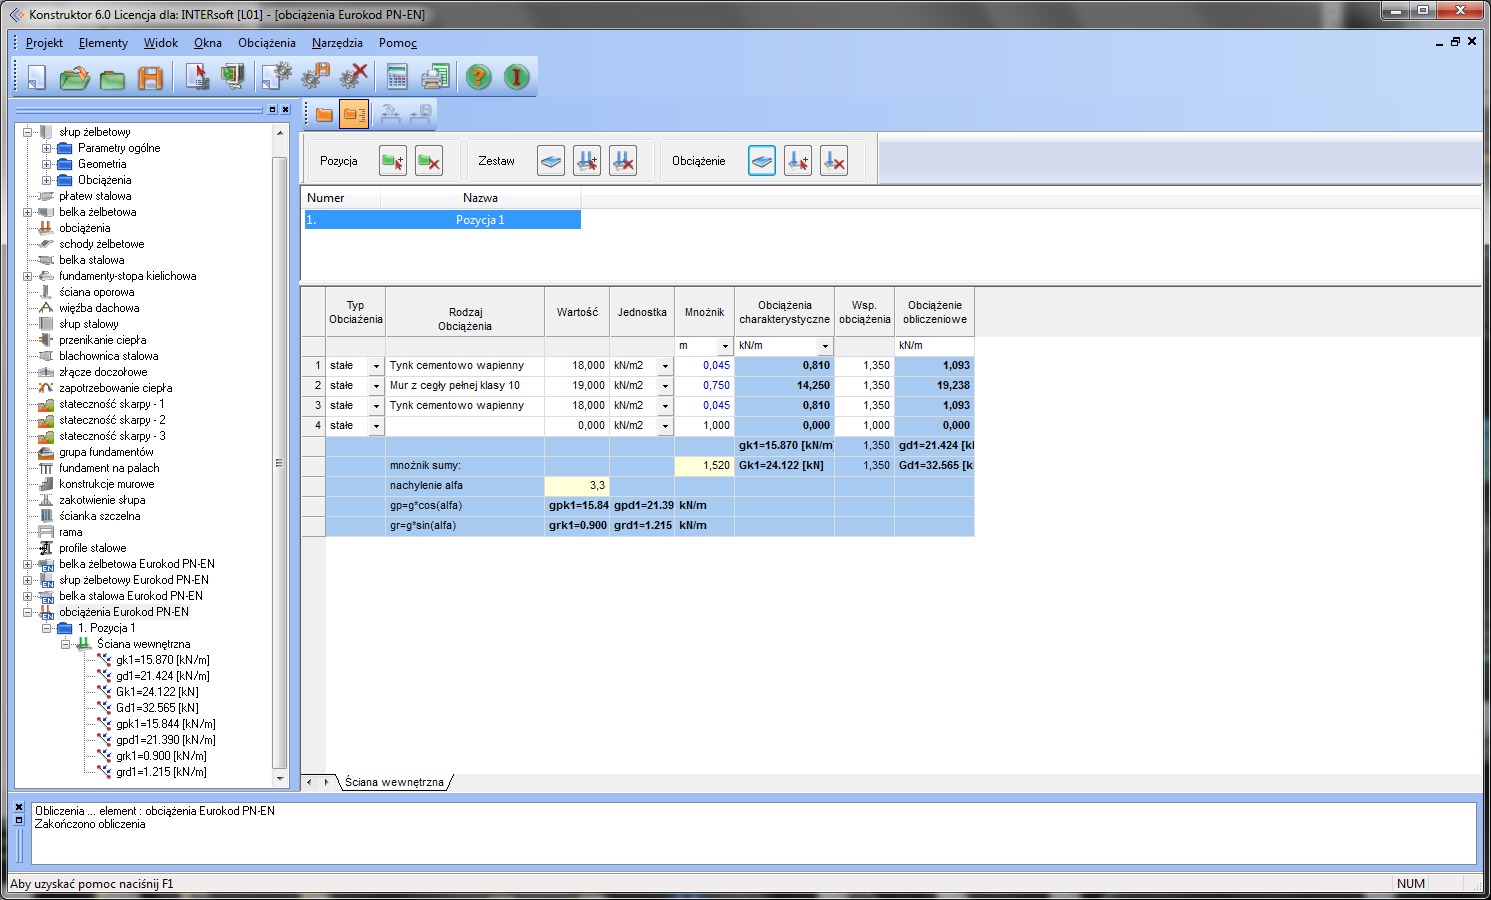Close the output log panel with X

point(19,807)
